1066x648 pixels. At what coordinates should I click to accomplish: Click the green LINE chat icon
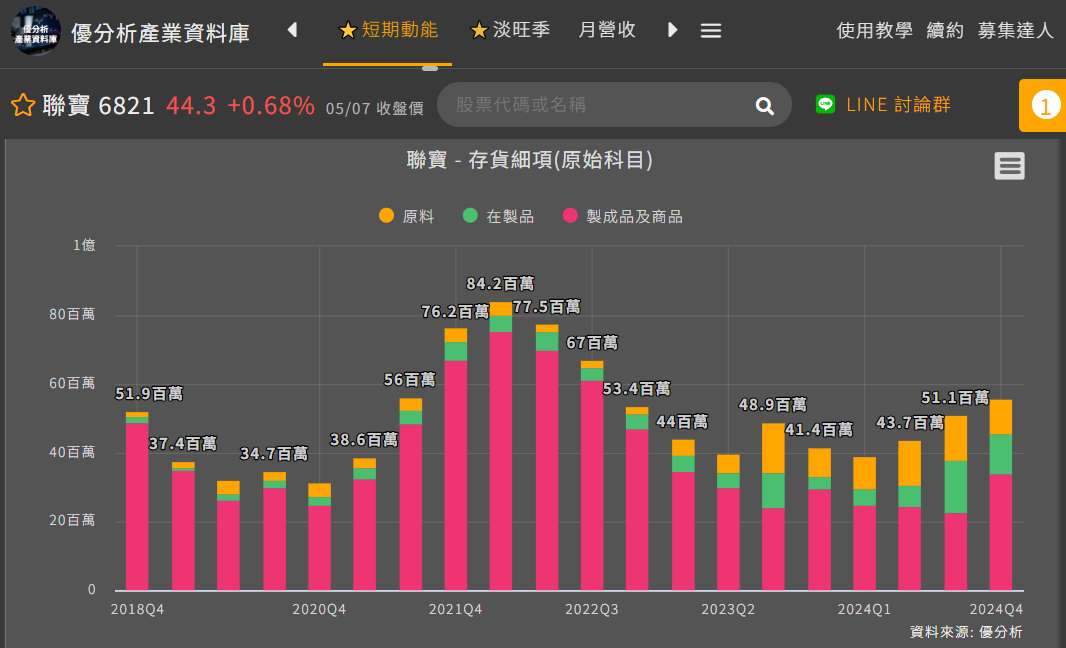tap(825, 104)
